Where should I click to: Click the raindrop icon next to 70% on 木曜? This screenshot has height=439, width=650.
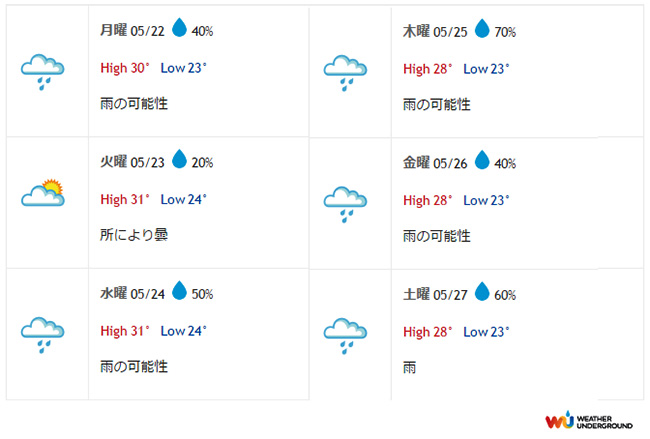click(482, 28)
